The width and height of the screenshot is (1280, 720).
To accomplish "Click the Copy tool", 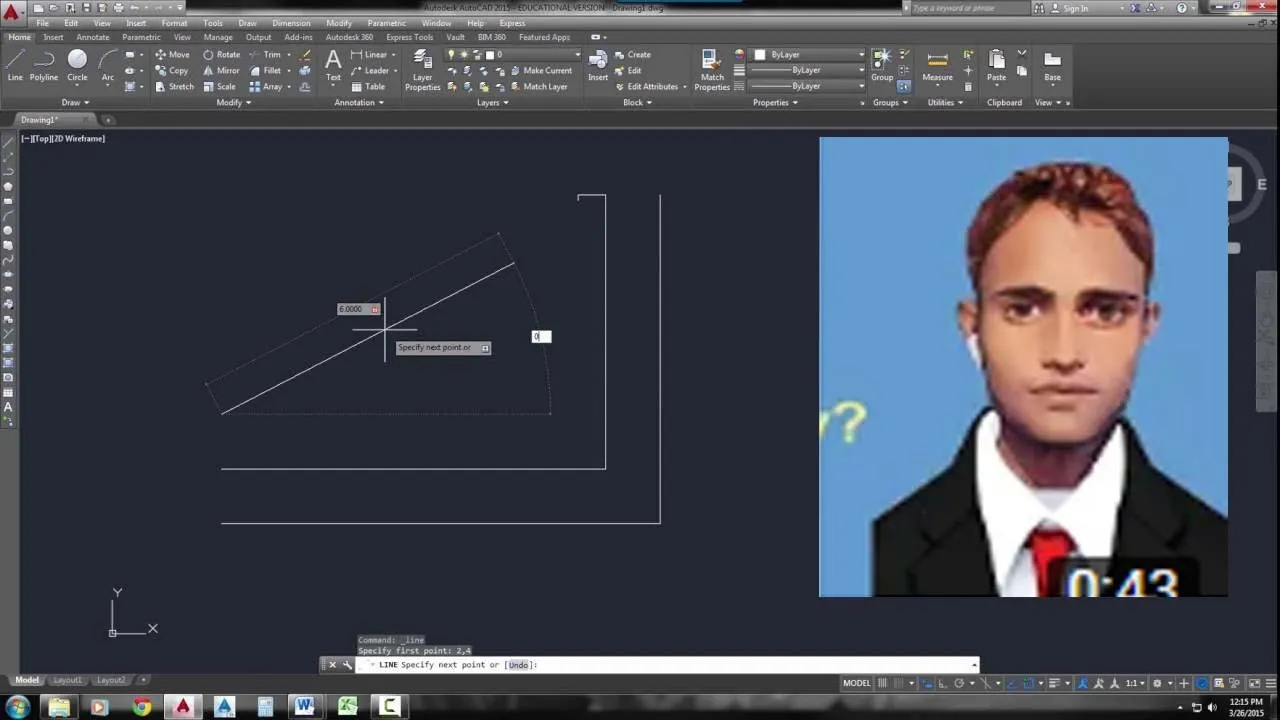I will tap(172, 71).
